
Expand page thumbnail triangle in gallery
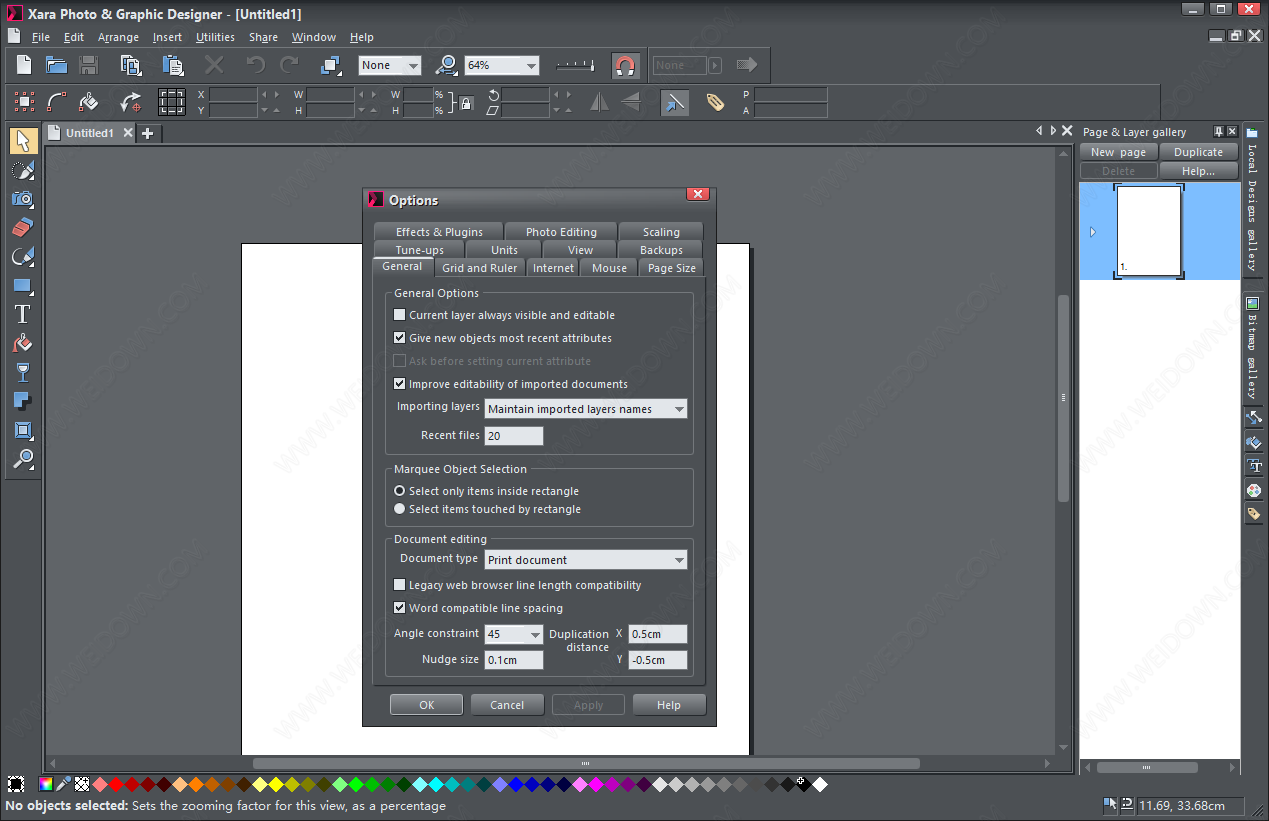(1092, 232)
